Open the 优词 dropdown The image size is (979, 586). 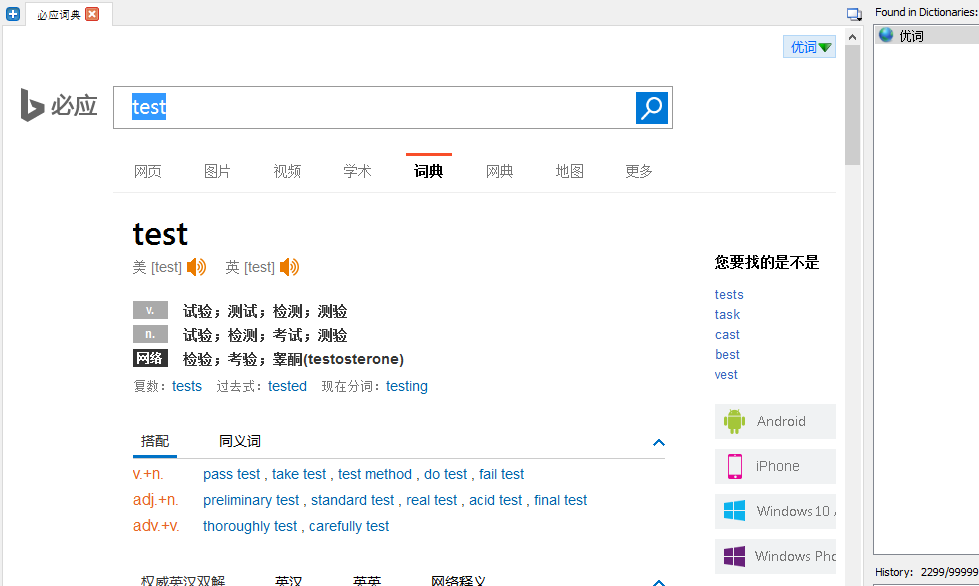click(x=810, y=47)
